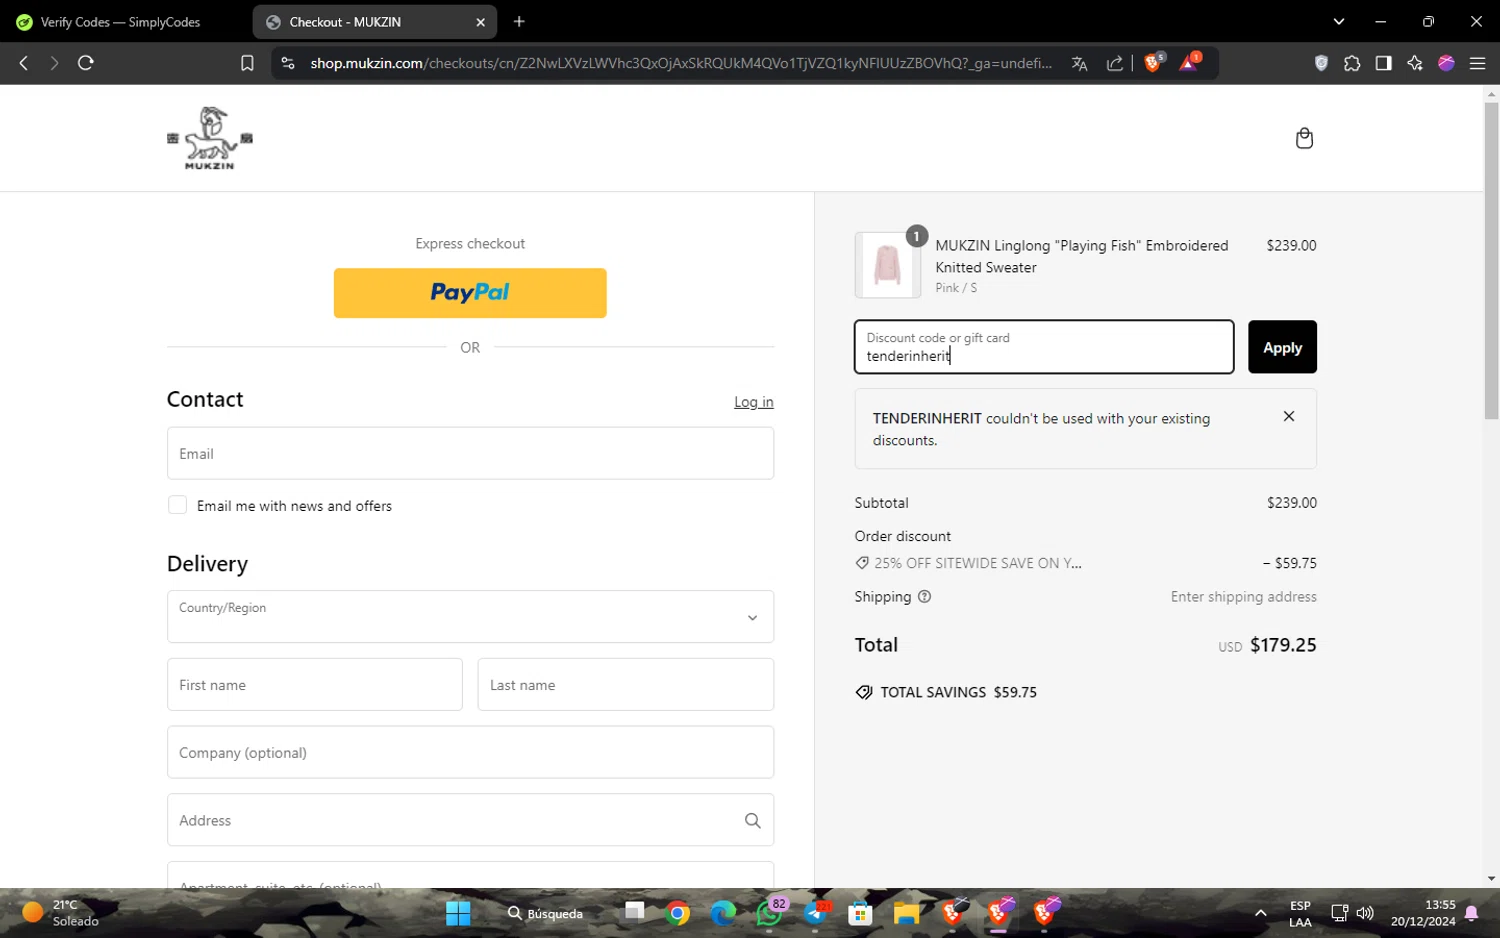Open Windows Start menu

pos(458,913)
